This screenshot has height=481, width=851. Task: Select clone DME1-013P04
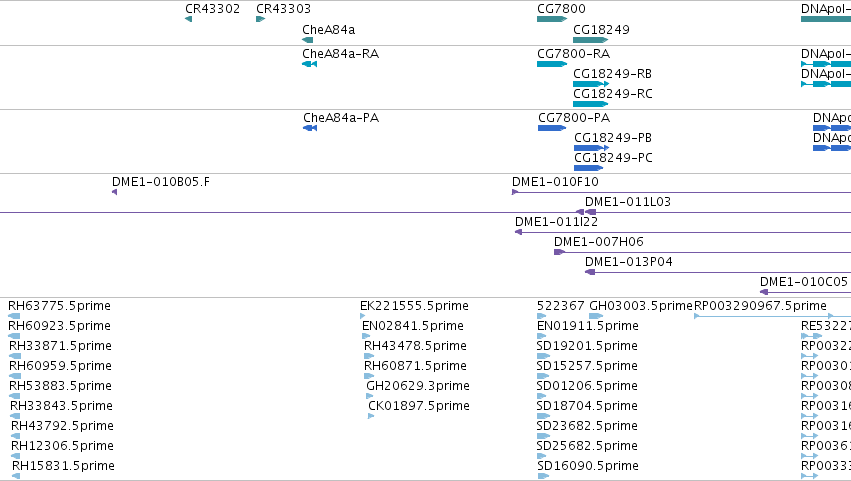pyautogui.click(x=628, y=262)
